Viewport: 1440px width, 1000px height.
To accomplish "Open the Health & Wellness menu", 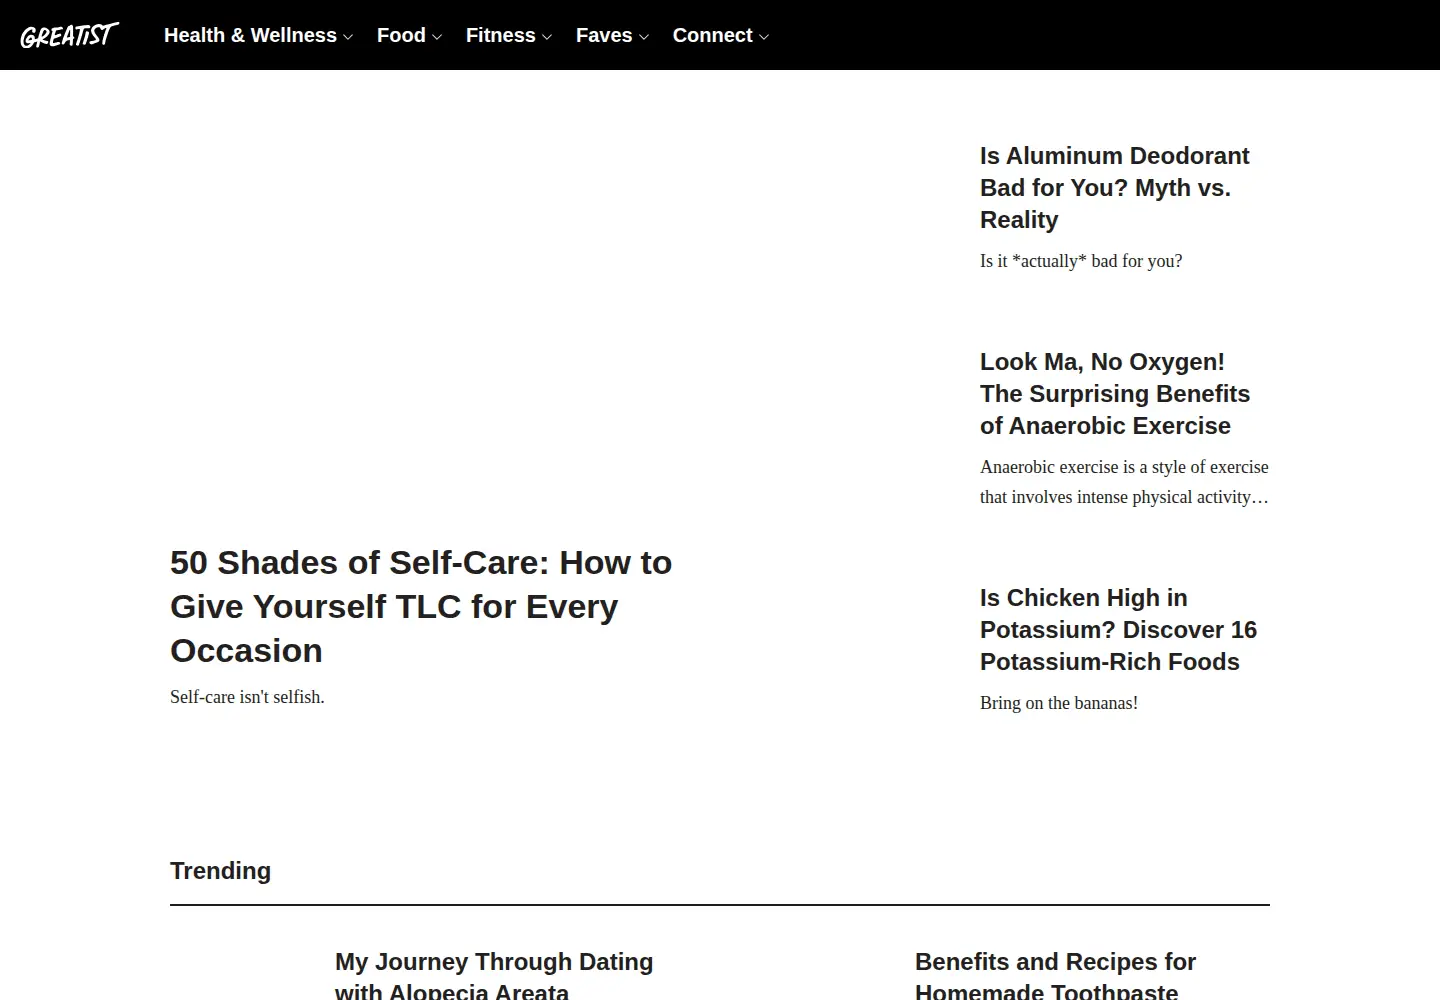I will tap(250, 35).
